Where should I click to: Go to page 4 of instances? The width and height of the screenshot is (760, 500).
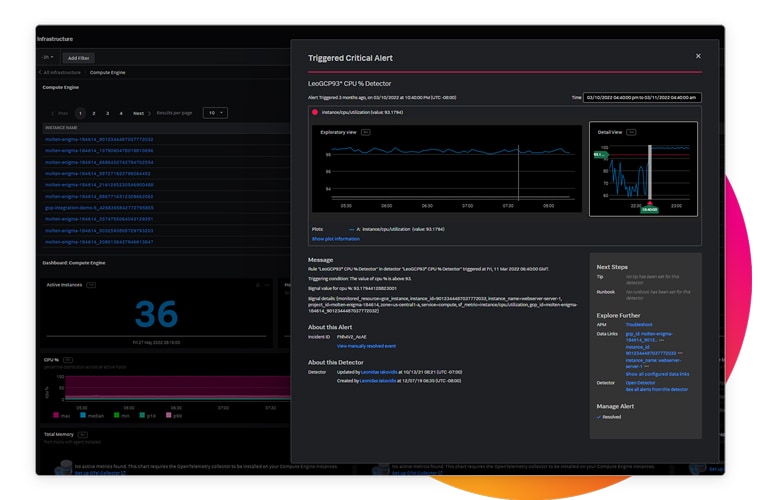coord(121,113)
